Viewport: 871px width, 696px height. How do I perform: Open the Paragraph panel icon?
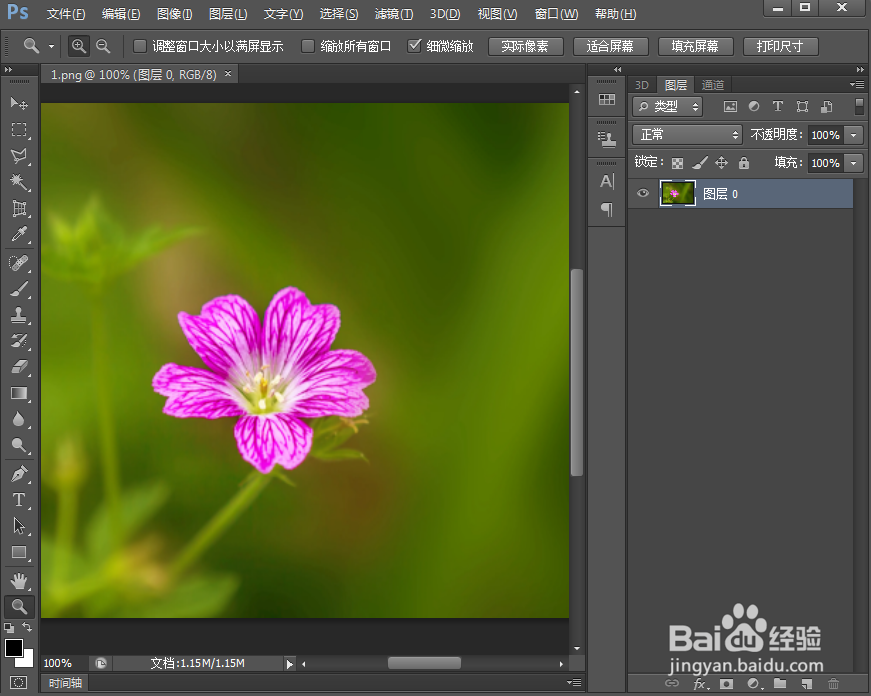(x=607, y=209)
